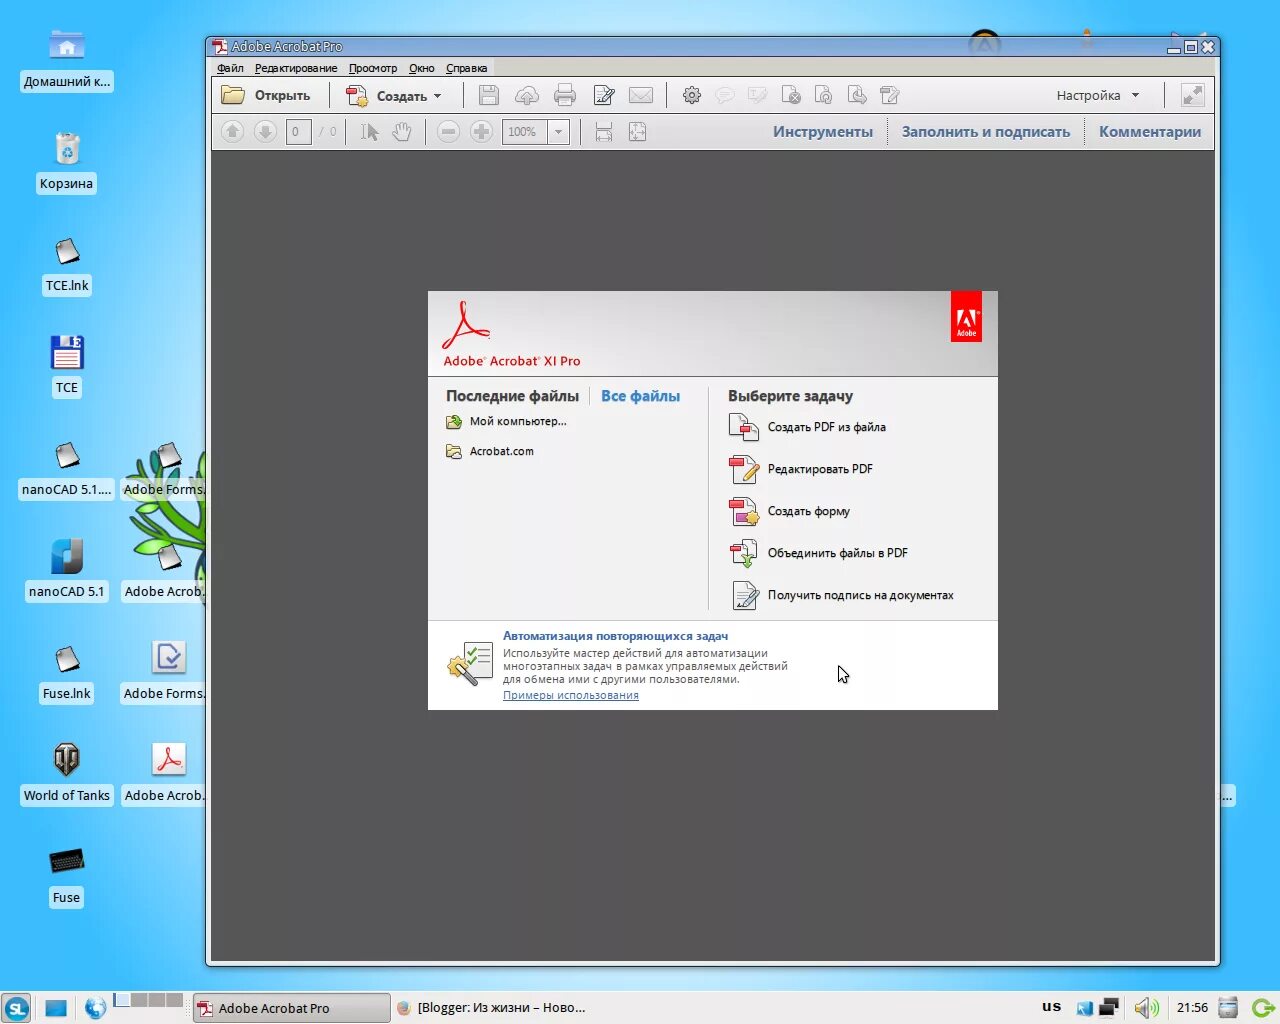1280x1024 pixels.
Task: Choose Создать PDF из файла task
Action: [807, 427]
